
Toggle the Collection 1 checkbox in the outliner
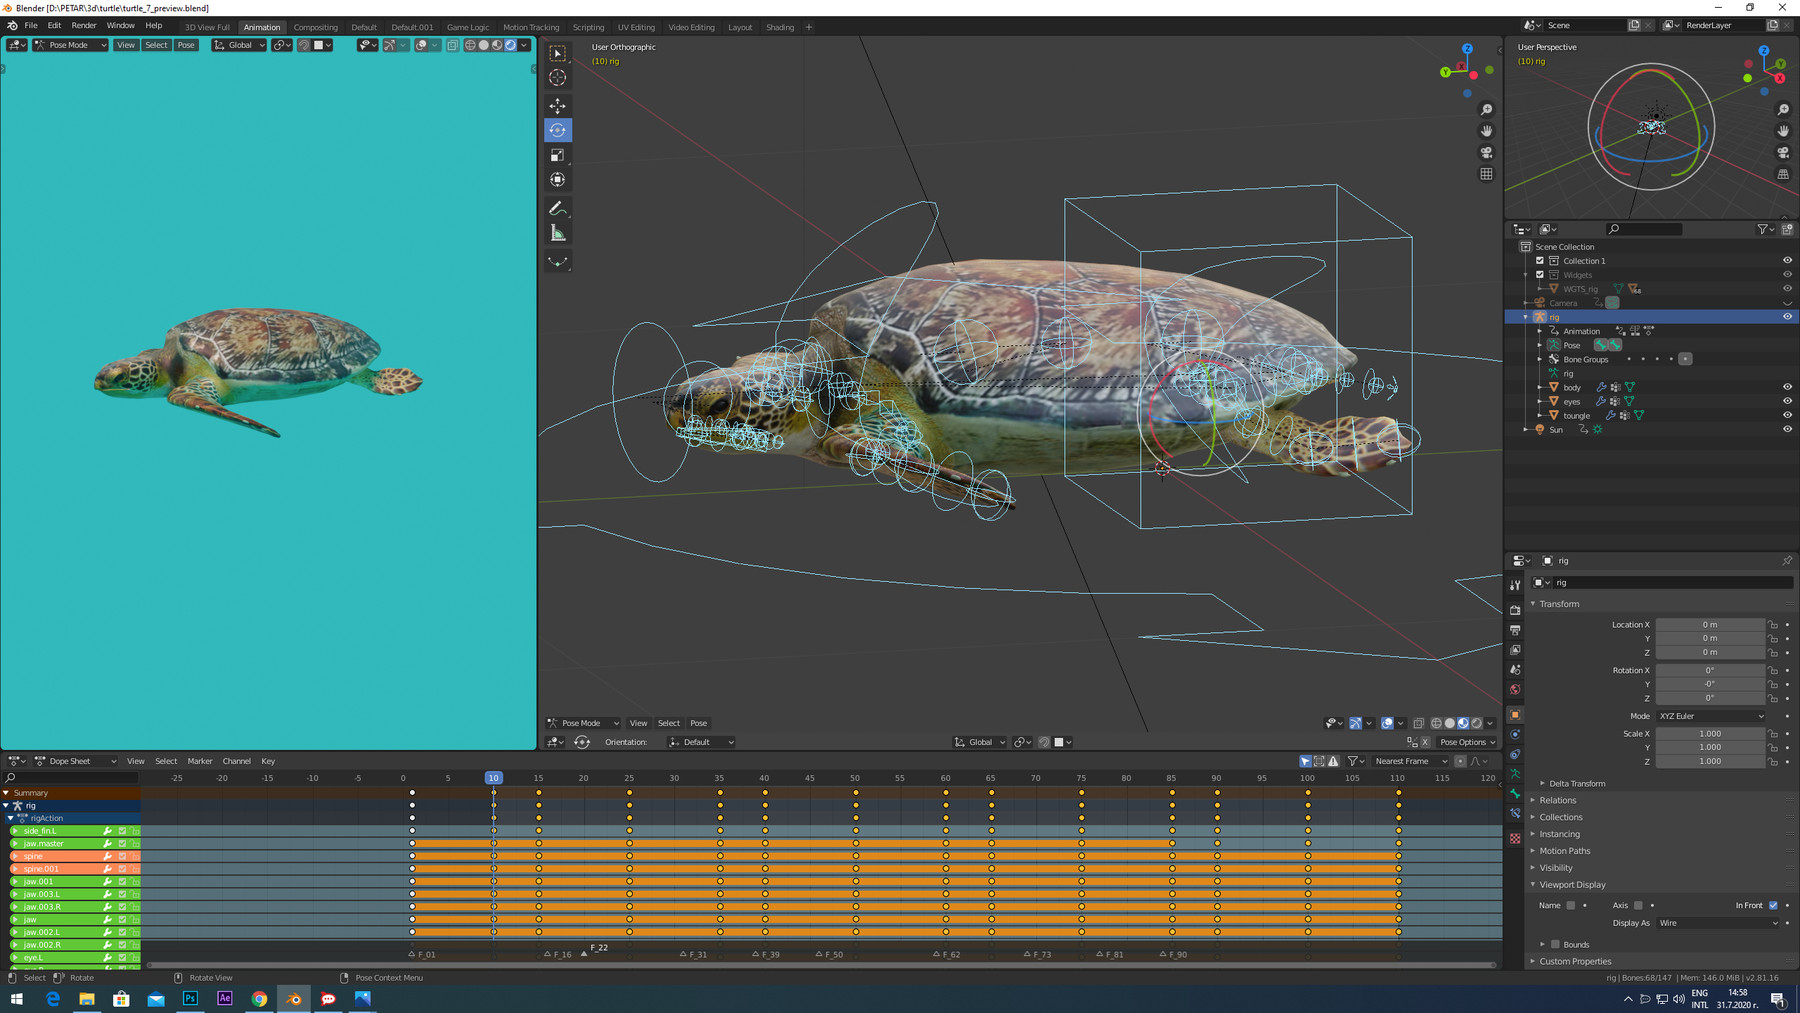tap(1540, 260)
